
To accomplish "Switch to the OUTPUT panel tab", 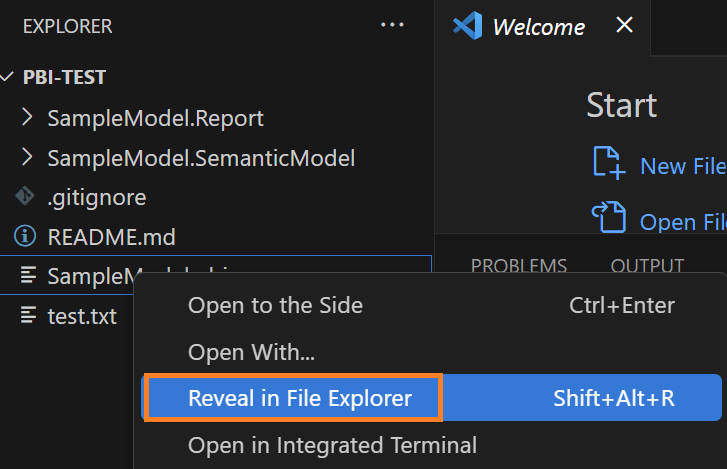I will [x=647, y=266].
